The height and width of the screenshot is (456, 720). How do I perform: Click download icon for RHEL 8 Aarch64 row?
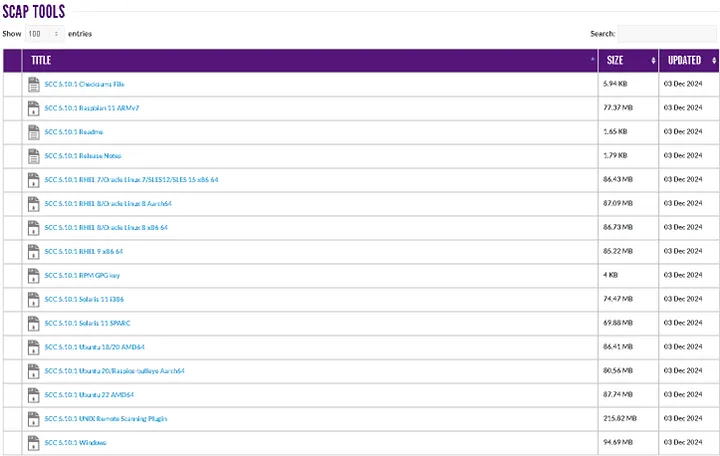click(x=34, y=204)
